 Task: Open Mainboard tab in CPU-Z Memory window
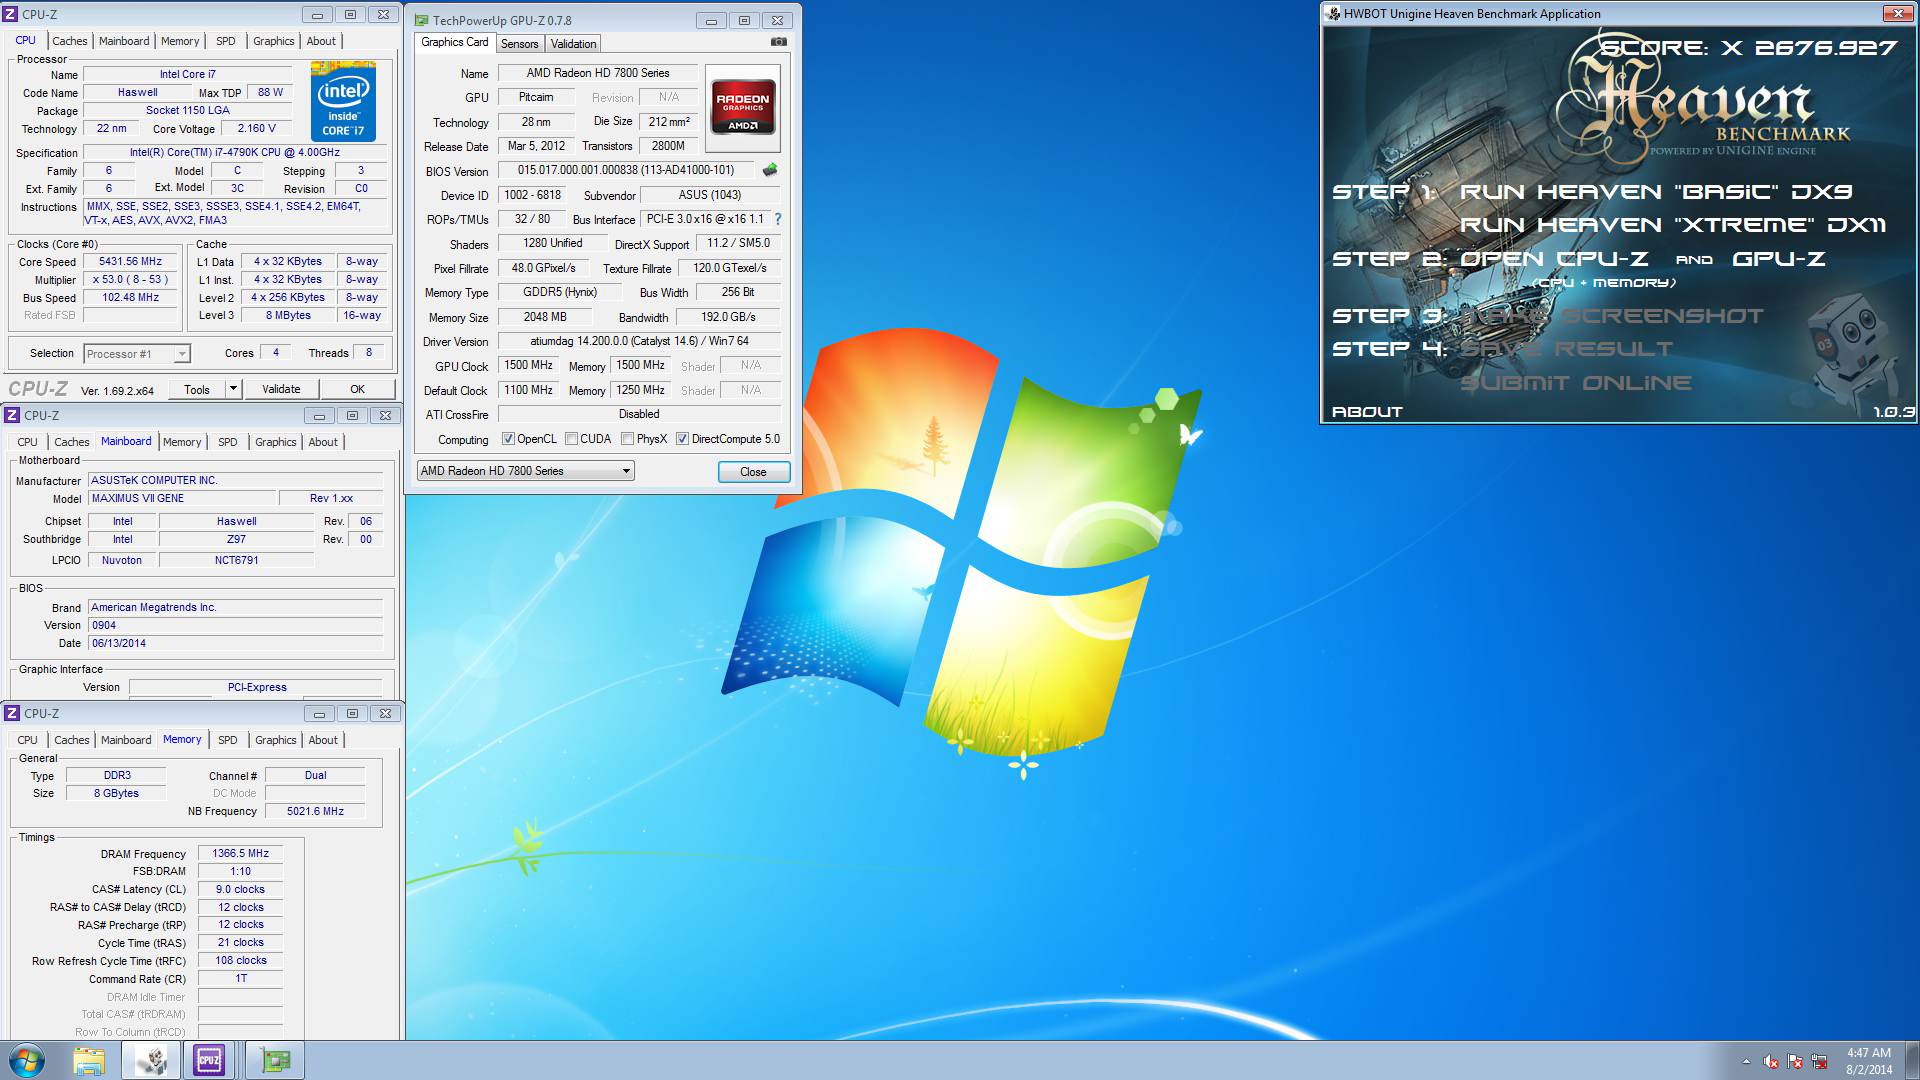click(126, 740)
